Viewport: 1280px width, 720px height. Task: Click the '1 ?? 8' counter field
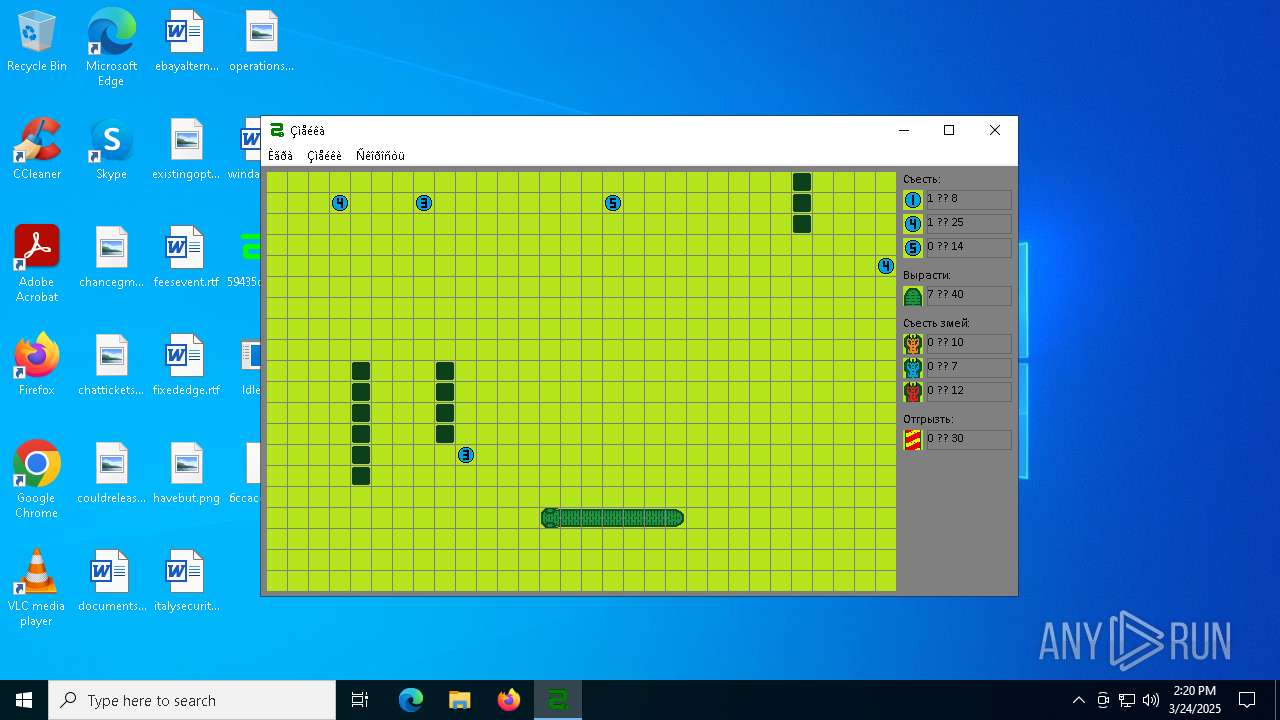point(968,200)
